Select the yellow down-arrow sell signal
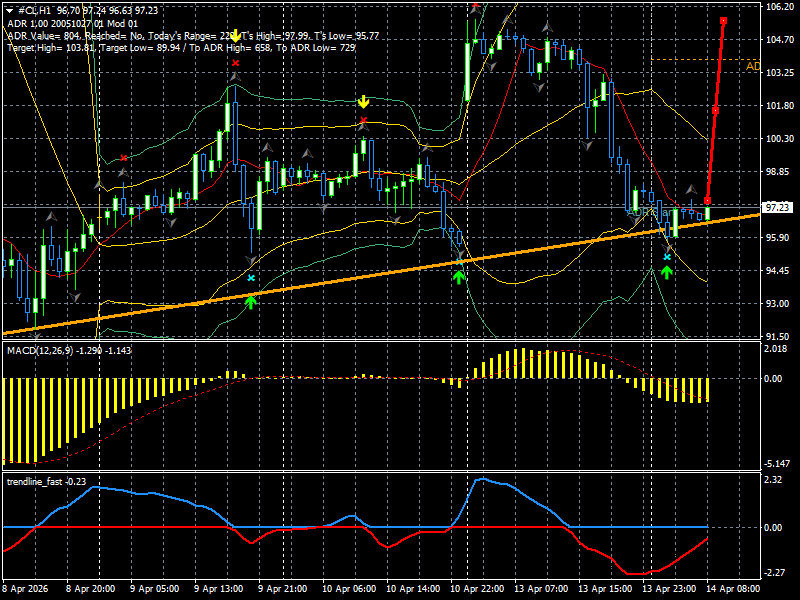The image size is (800, 600). pyautogui.click(x=363, y=101)
